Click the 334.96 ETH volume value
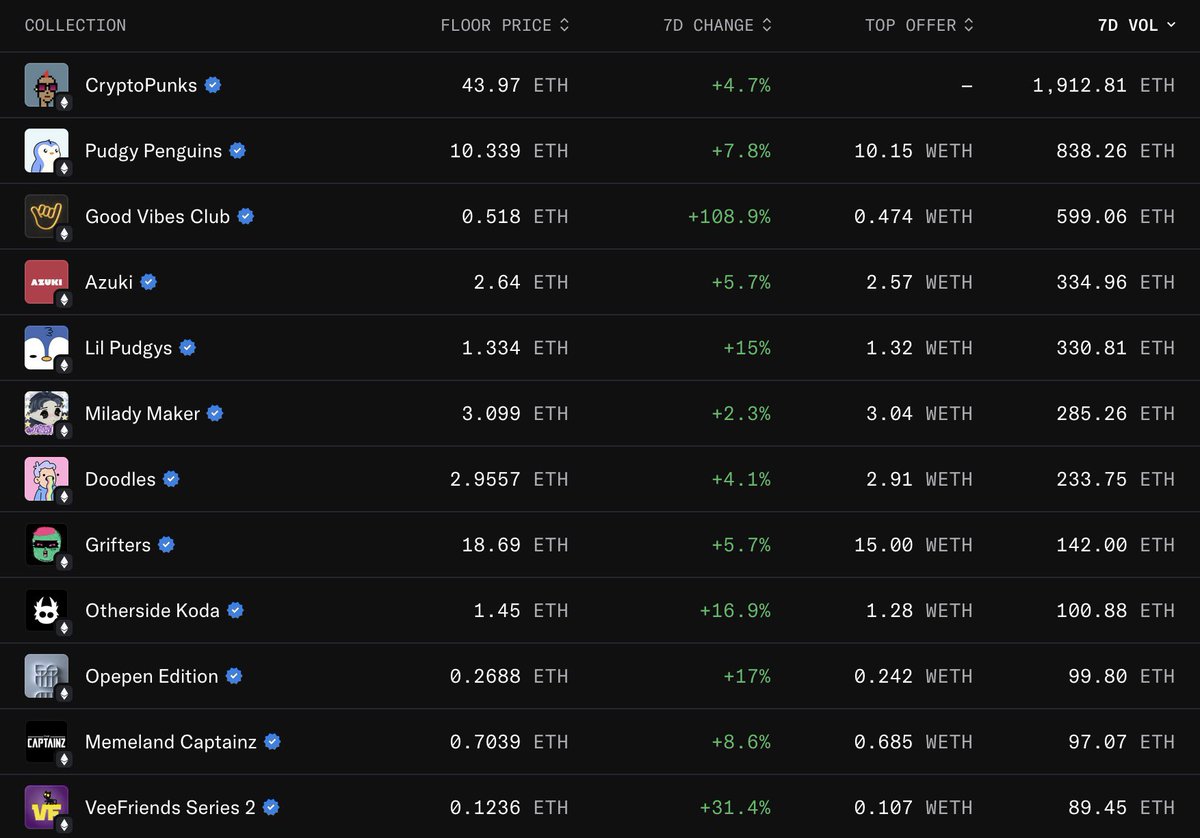This screenshot has height=838, width=1200. (x=1116, y=282)
